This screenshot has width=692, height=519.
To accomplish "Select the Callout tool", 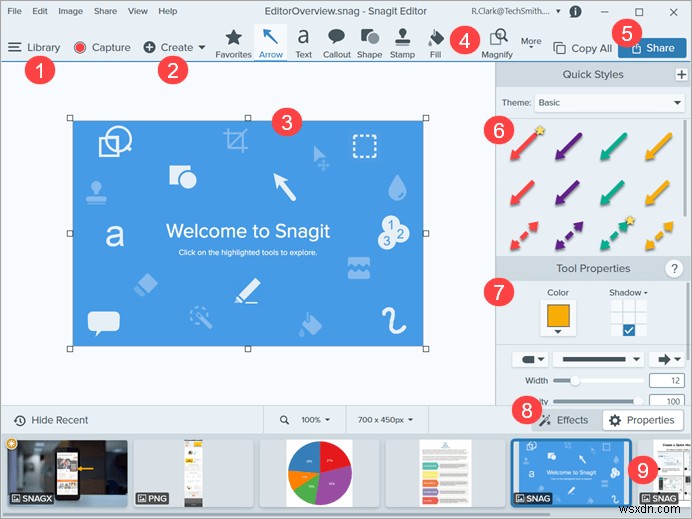I will coord(336,43).
